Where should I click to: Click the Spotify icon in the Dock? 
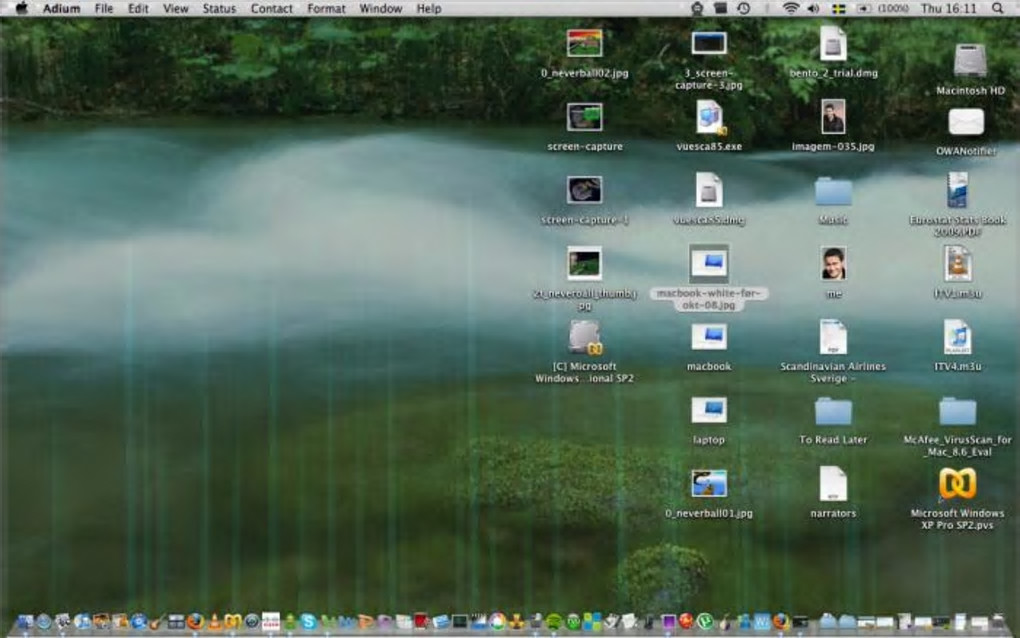click(554, 622)
